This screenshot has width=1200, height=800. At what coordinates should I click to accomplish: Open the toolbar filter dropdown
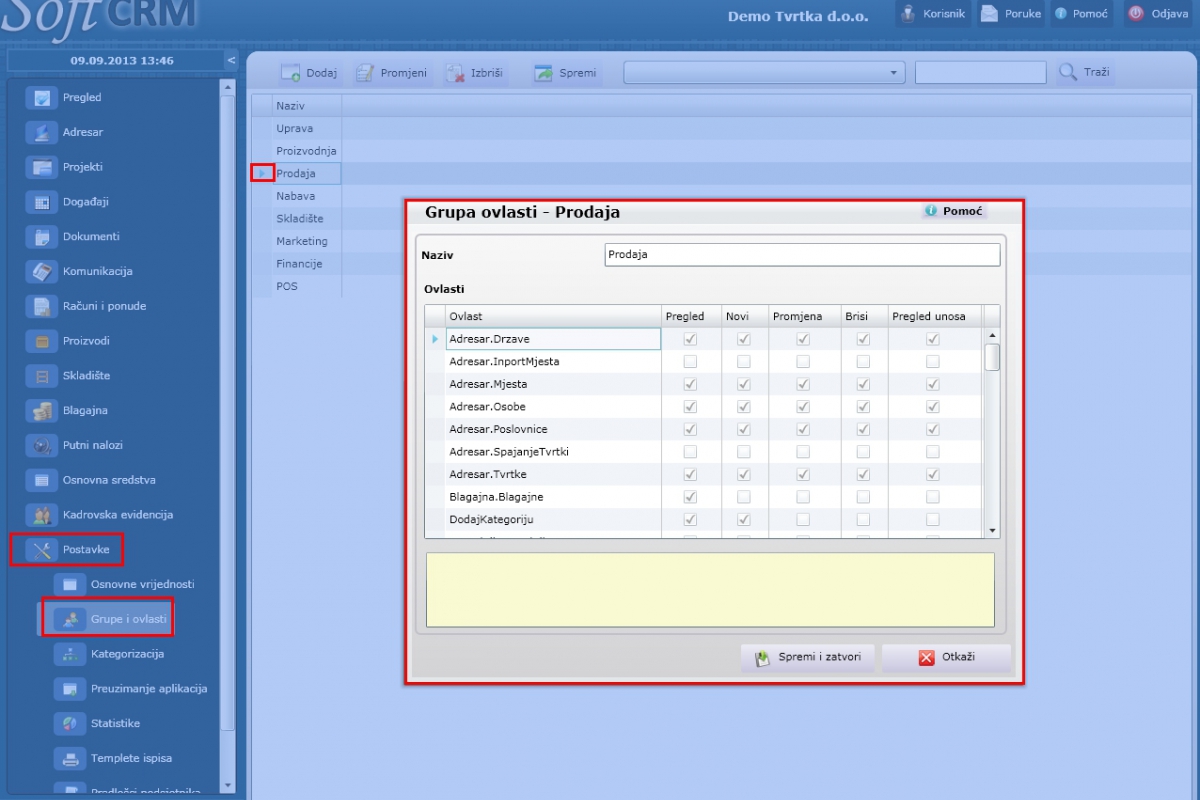pos(764,73)
